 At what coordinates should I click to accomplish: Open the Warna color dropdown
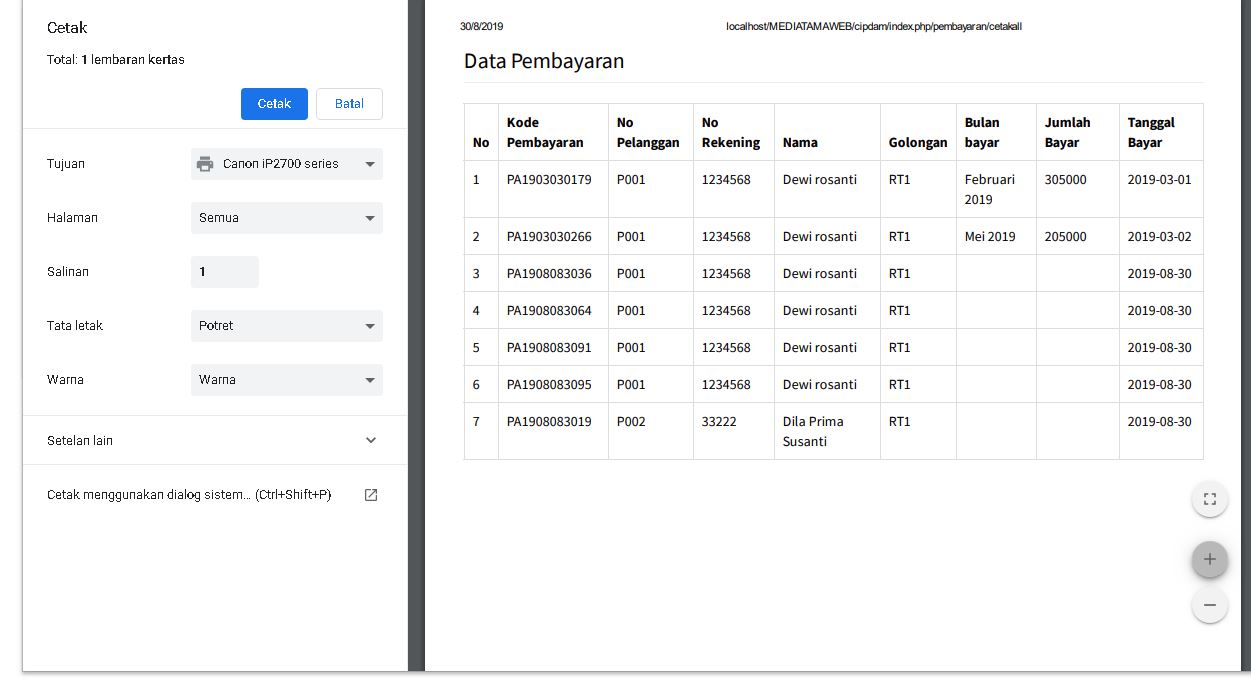coord(287,380)
